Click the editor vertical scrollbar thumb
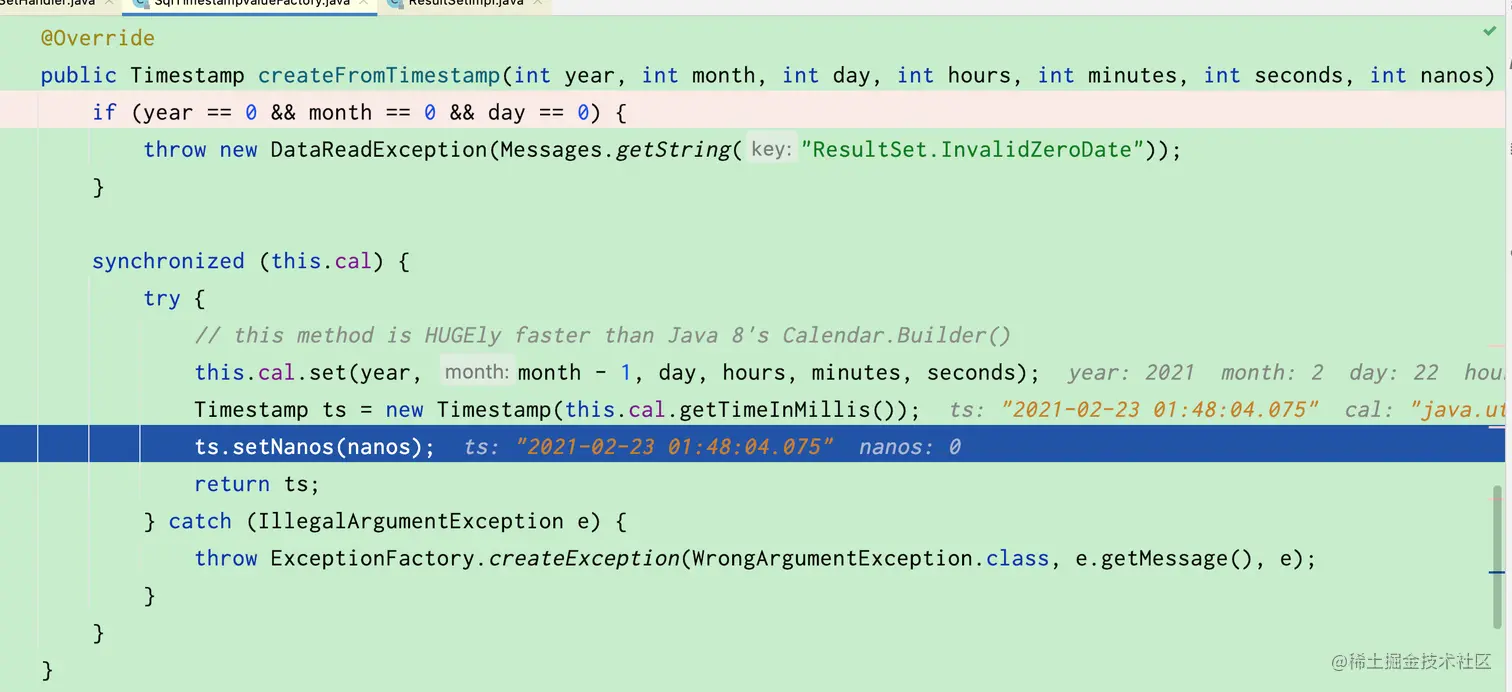Viewport: 1512px width, 692px height. click(1497, 558)
